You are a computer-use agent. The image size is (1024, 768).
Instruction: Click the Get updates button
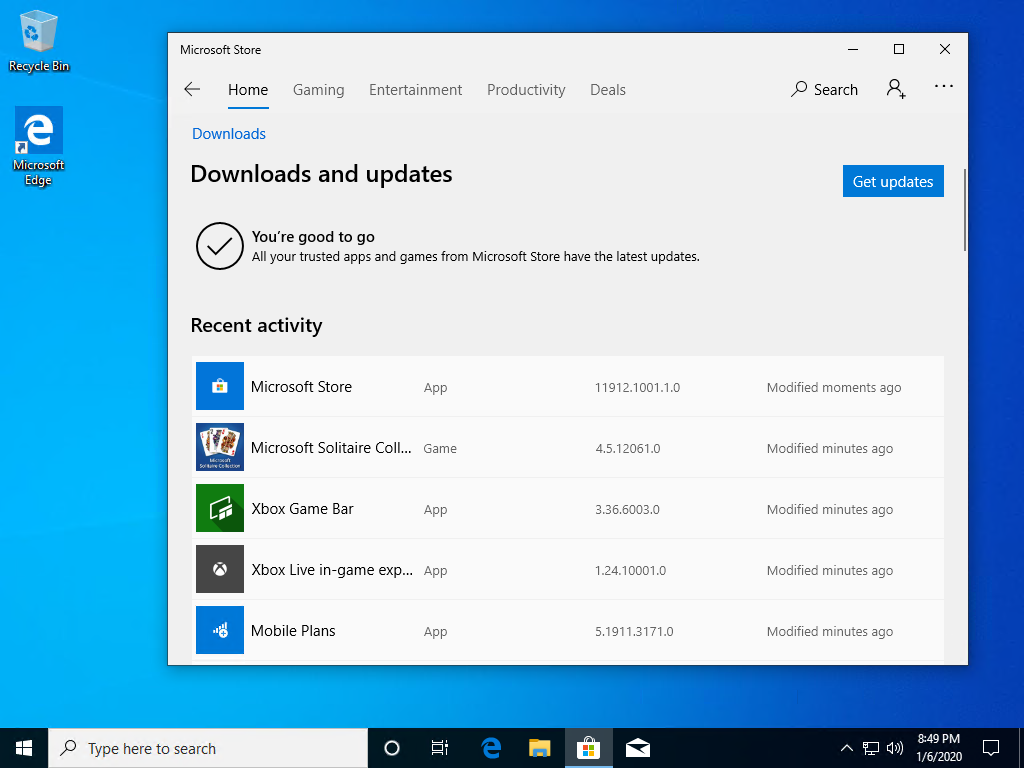(893, 182)
